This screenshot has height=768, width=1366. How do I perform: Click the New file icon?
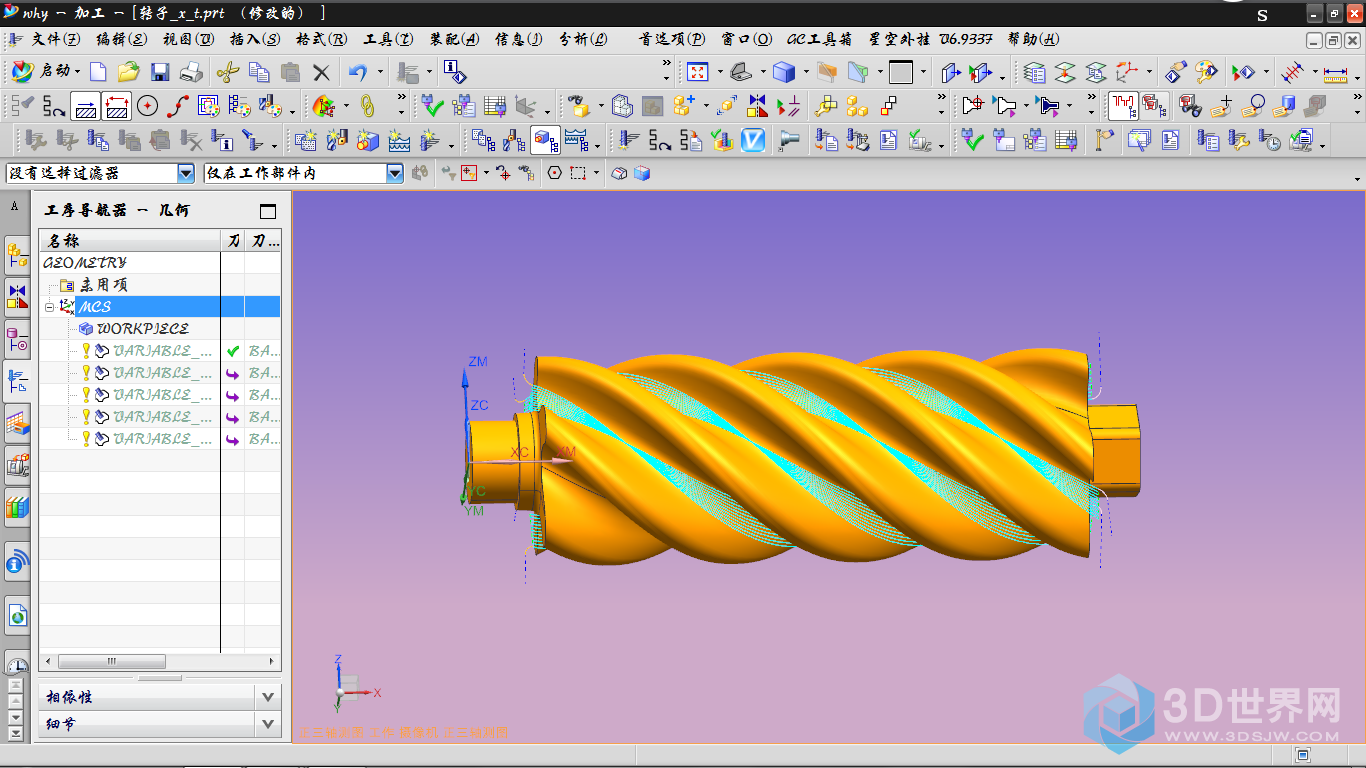coord(98,72)
